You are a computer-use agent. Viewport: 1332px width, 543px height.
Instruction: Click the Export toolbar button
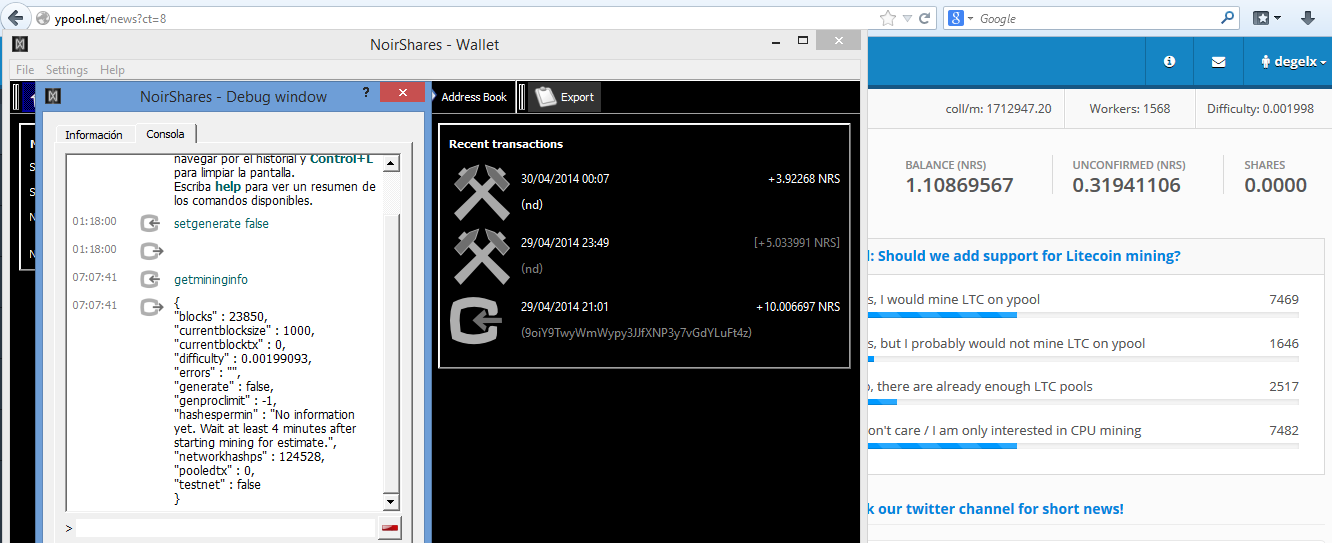pyautogui.click(x=566, y=97)
